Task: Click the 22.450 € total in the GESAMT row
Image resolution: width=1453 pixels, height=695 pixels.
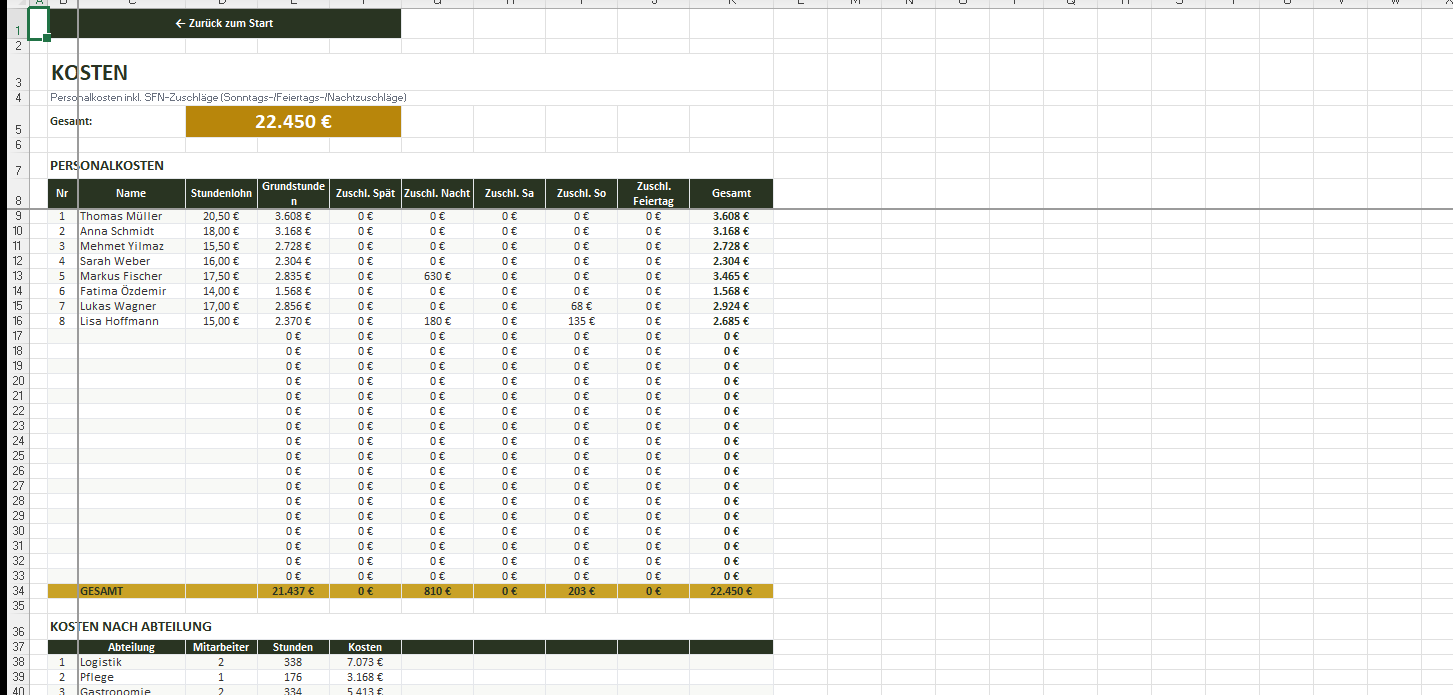Action: coord(731,591)
